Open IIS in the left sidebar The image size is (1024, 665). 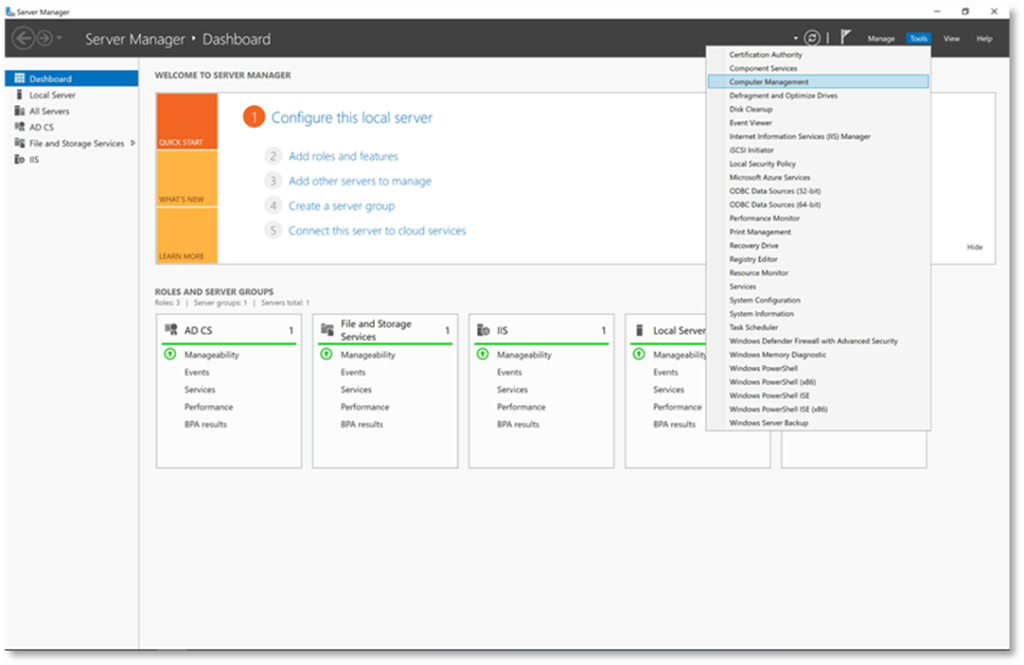(34, 159)
